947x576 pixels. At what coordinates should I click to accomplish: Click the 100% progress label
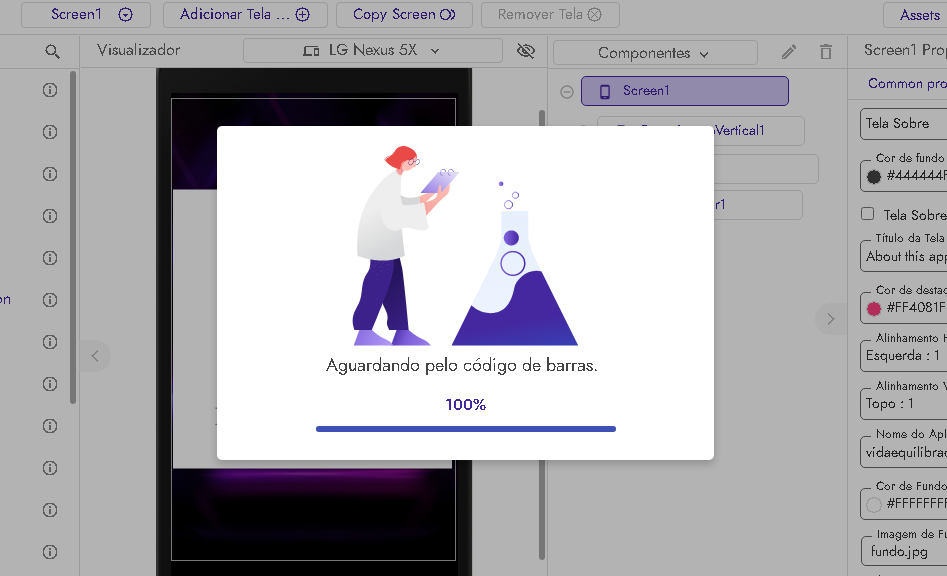pos(466,405)
